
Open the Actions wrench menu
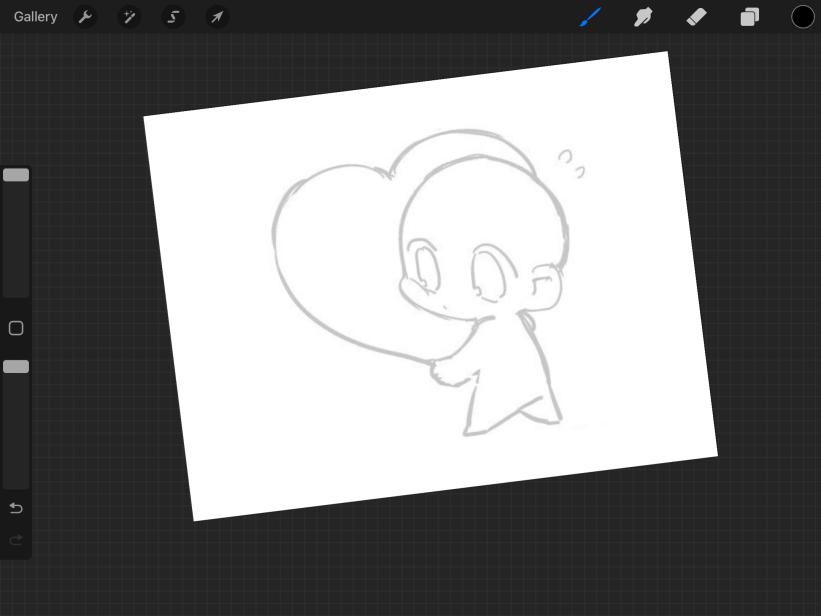coord(85,17)
